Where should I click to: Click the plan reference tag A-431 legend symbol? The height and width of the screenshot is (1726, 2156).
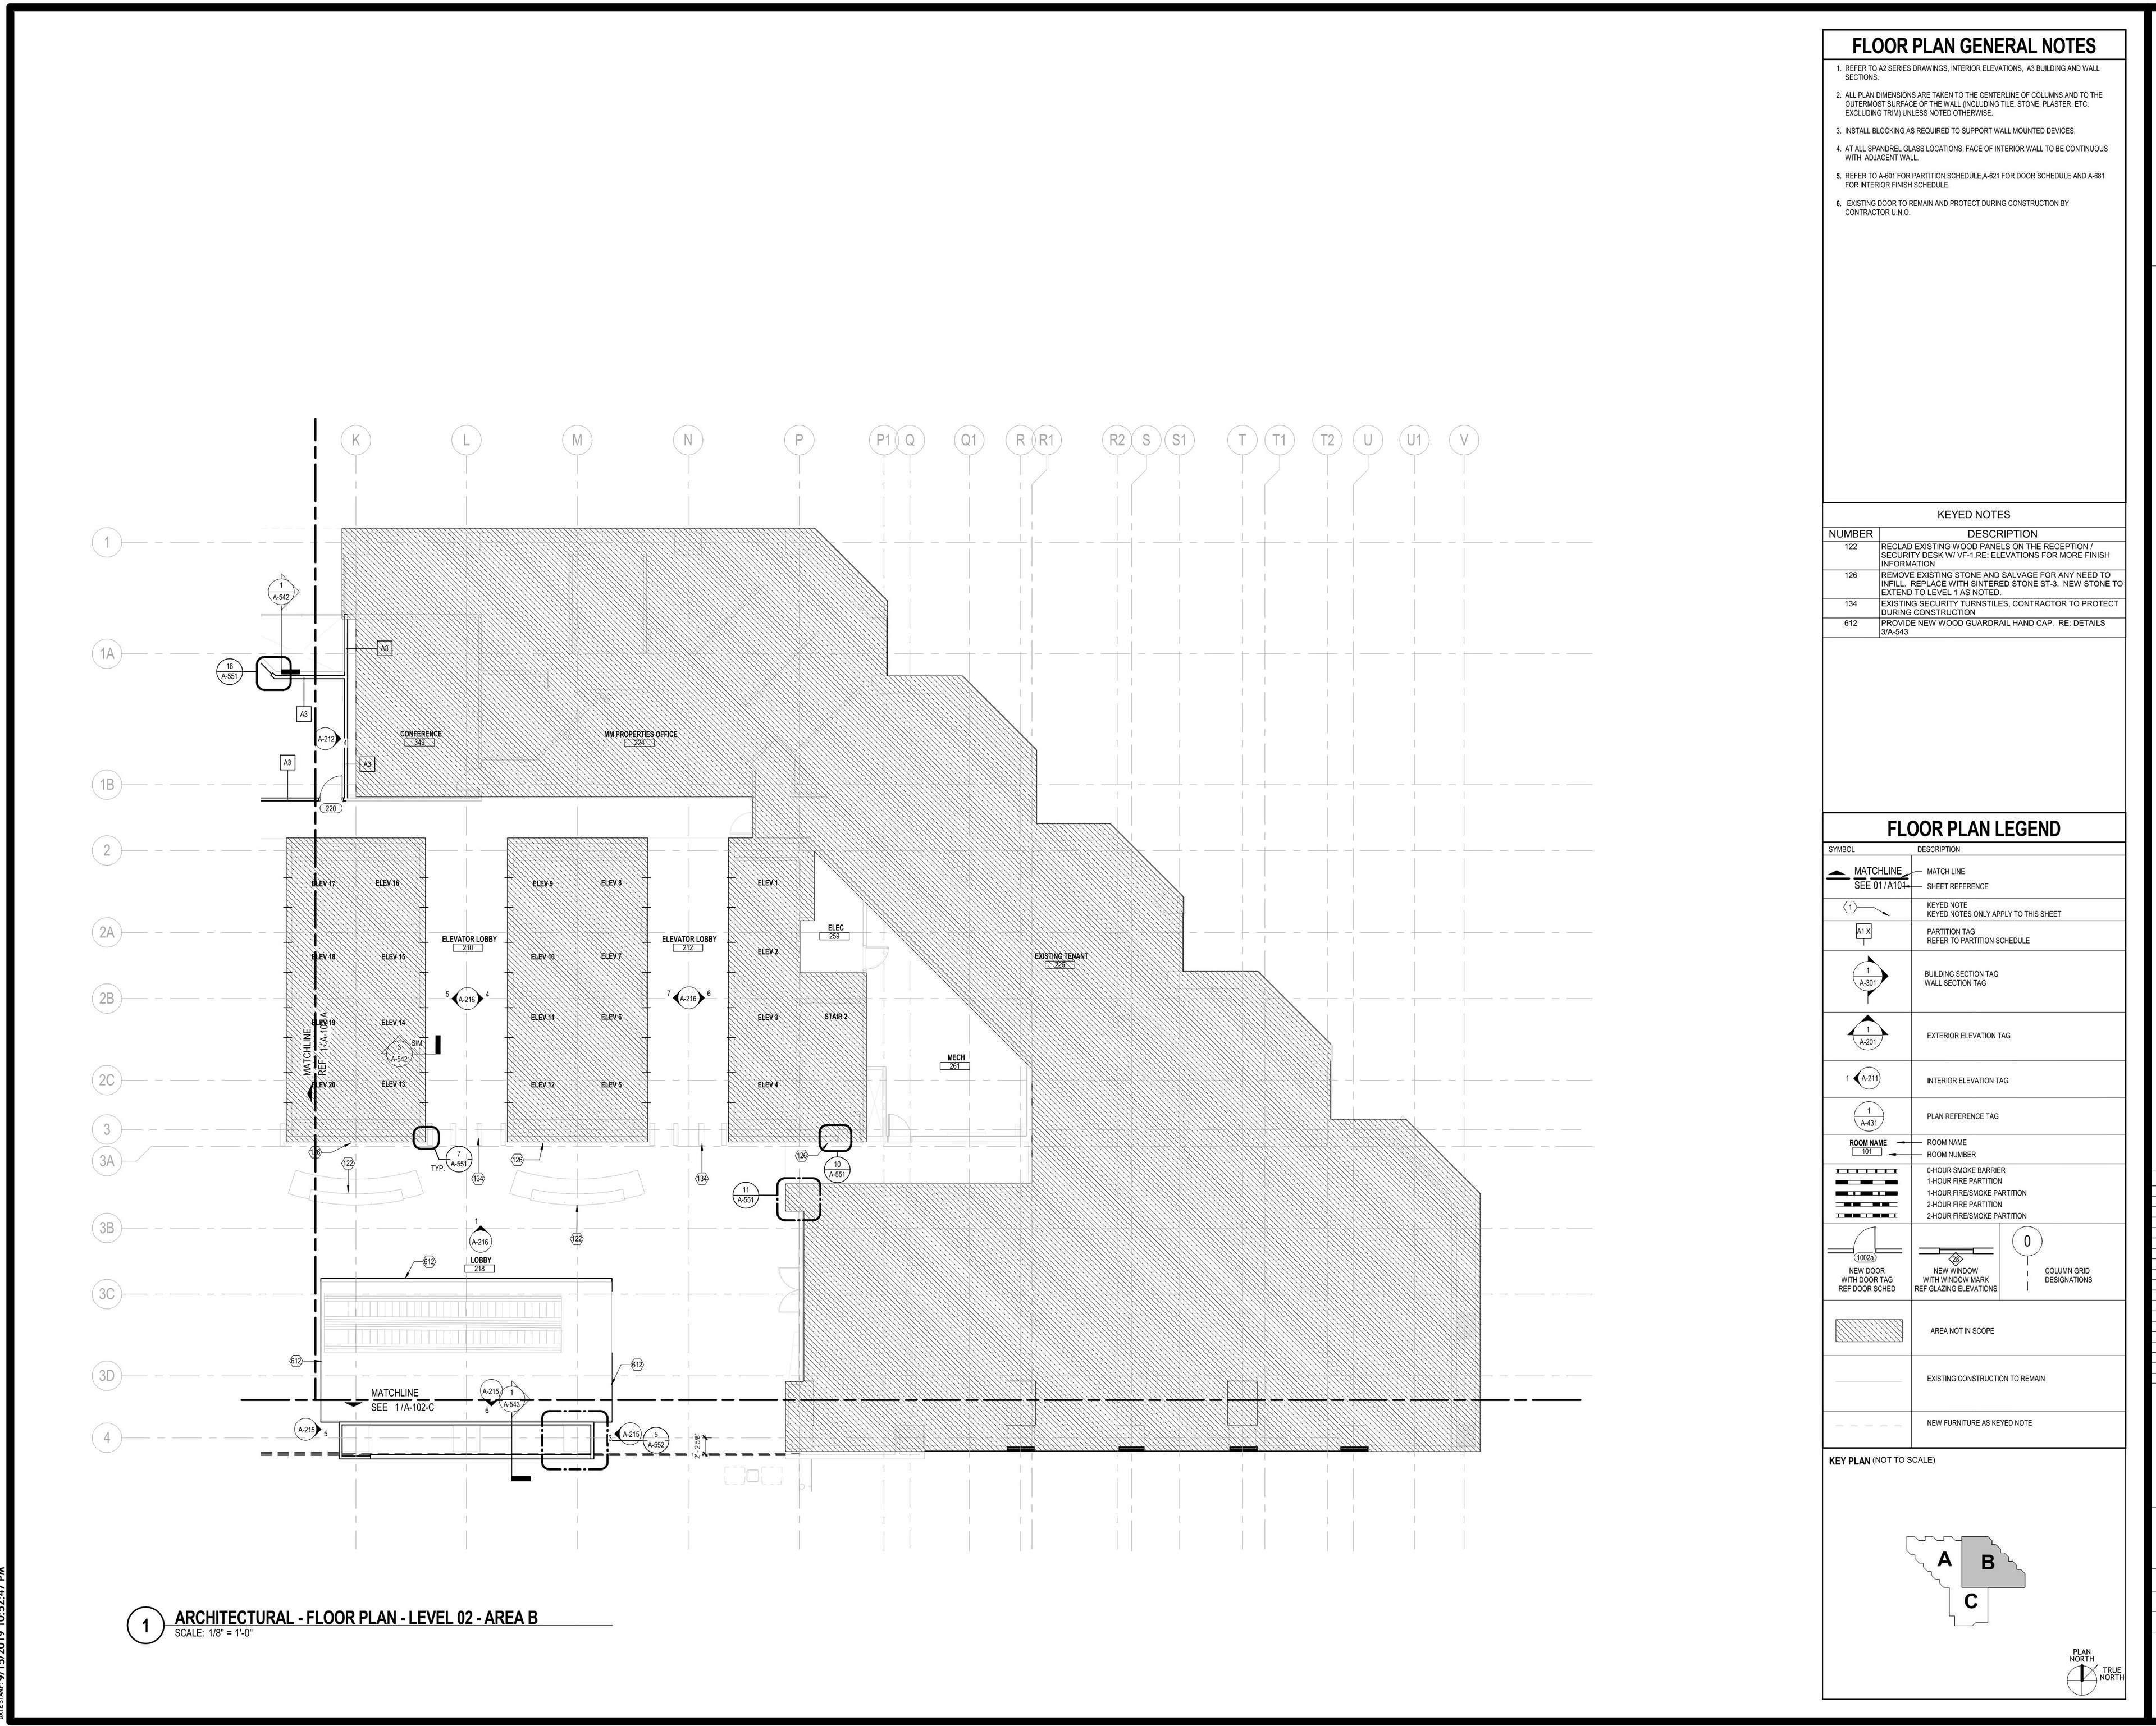pyautogui.click(x=1869, y=1116)
